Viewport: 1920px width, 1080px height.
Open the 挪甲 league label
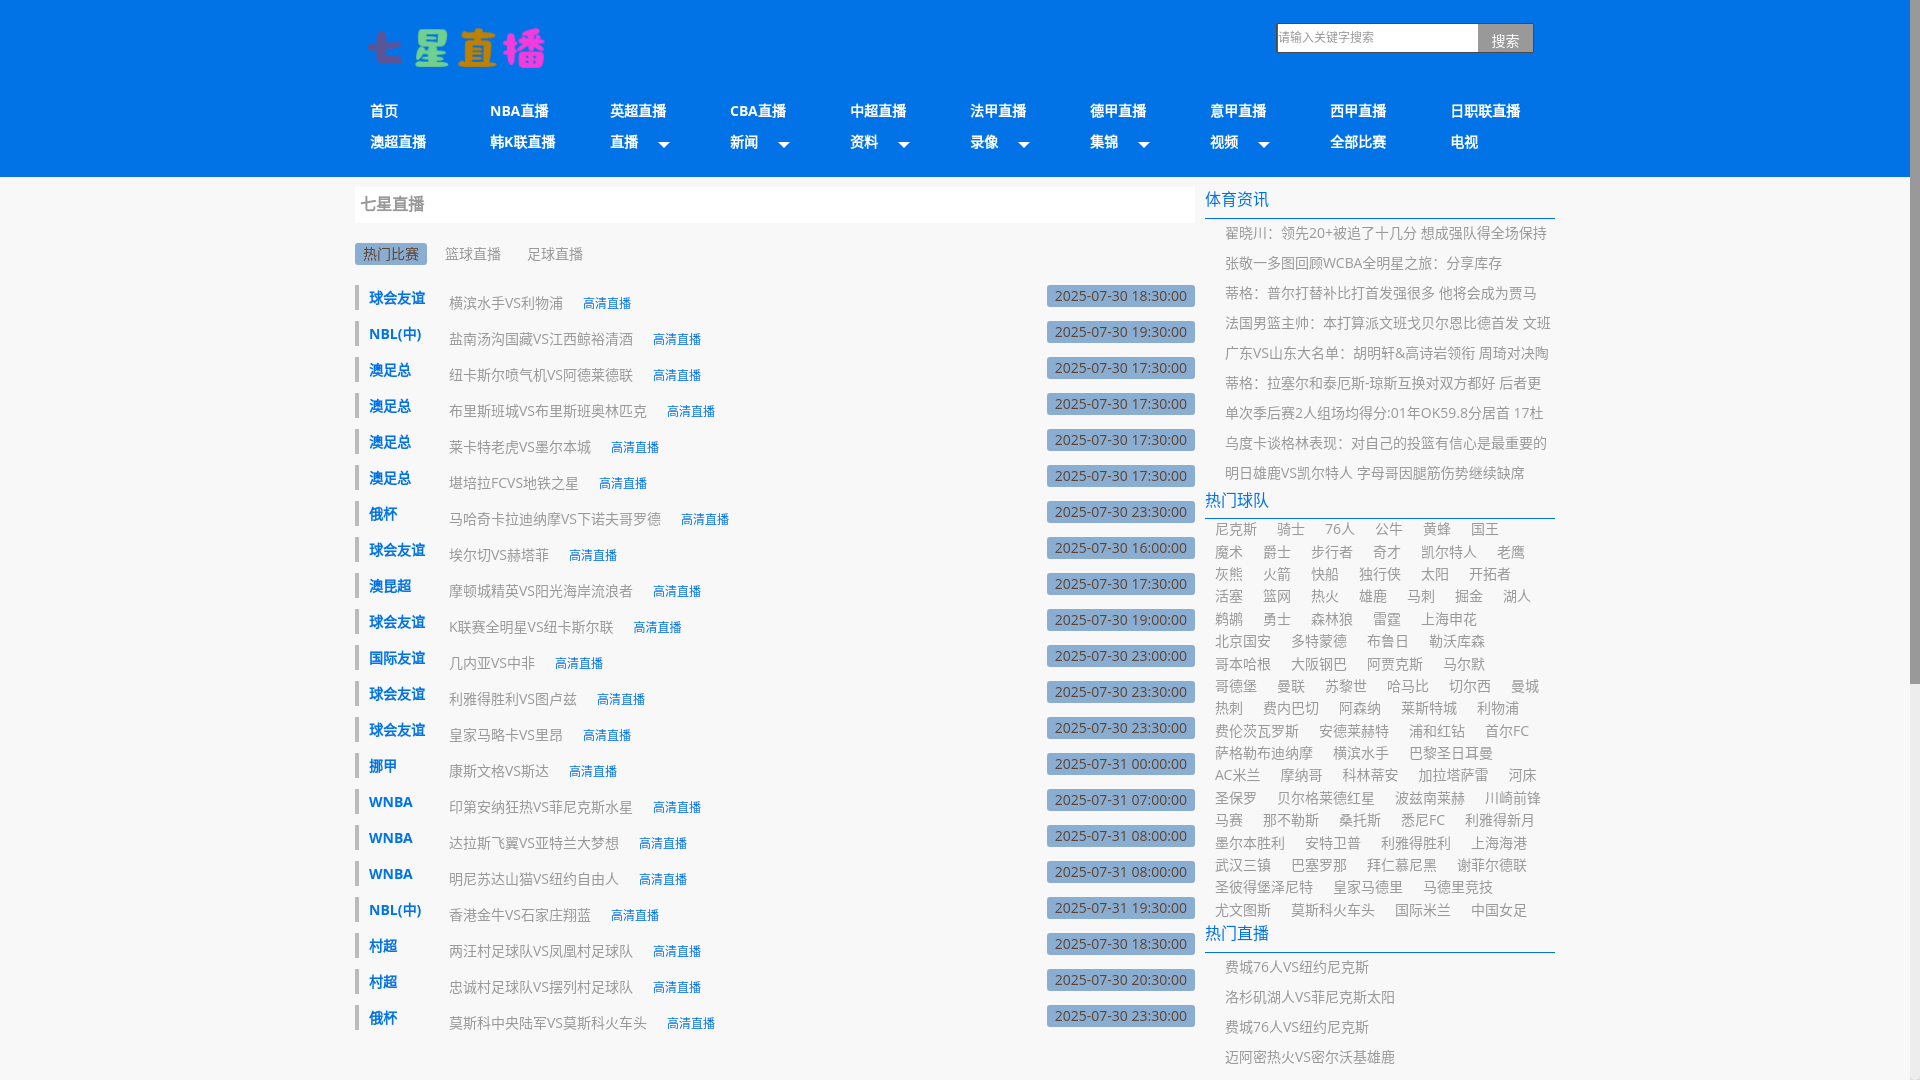pos(383,766)
